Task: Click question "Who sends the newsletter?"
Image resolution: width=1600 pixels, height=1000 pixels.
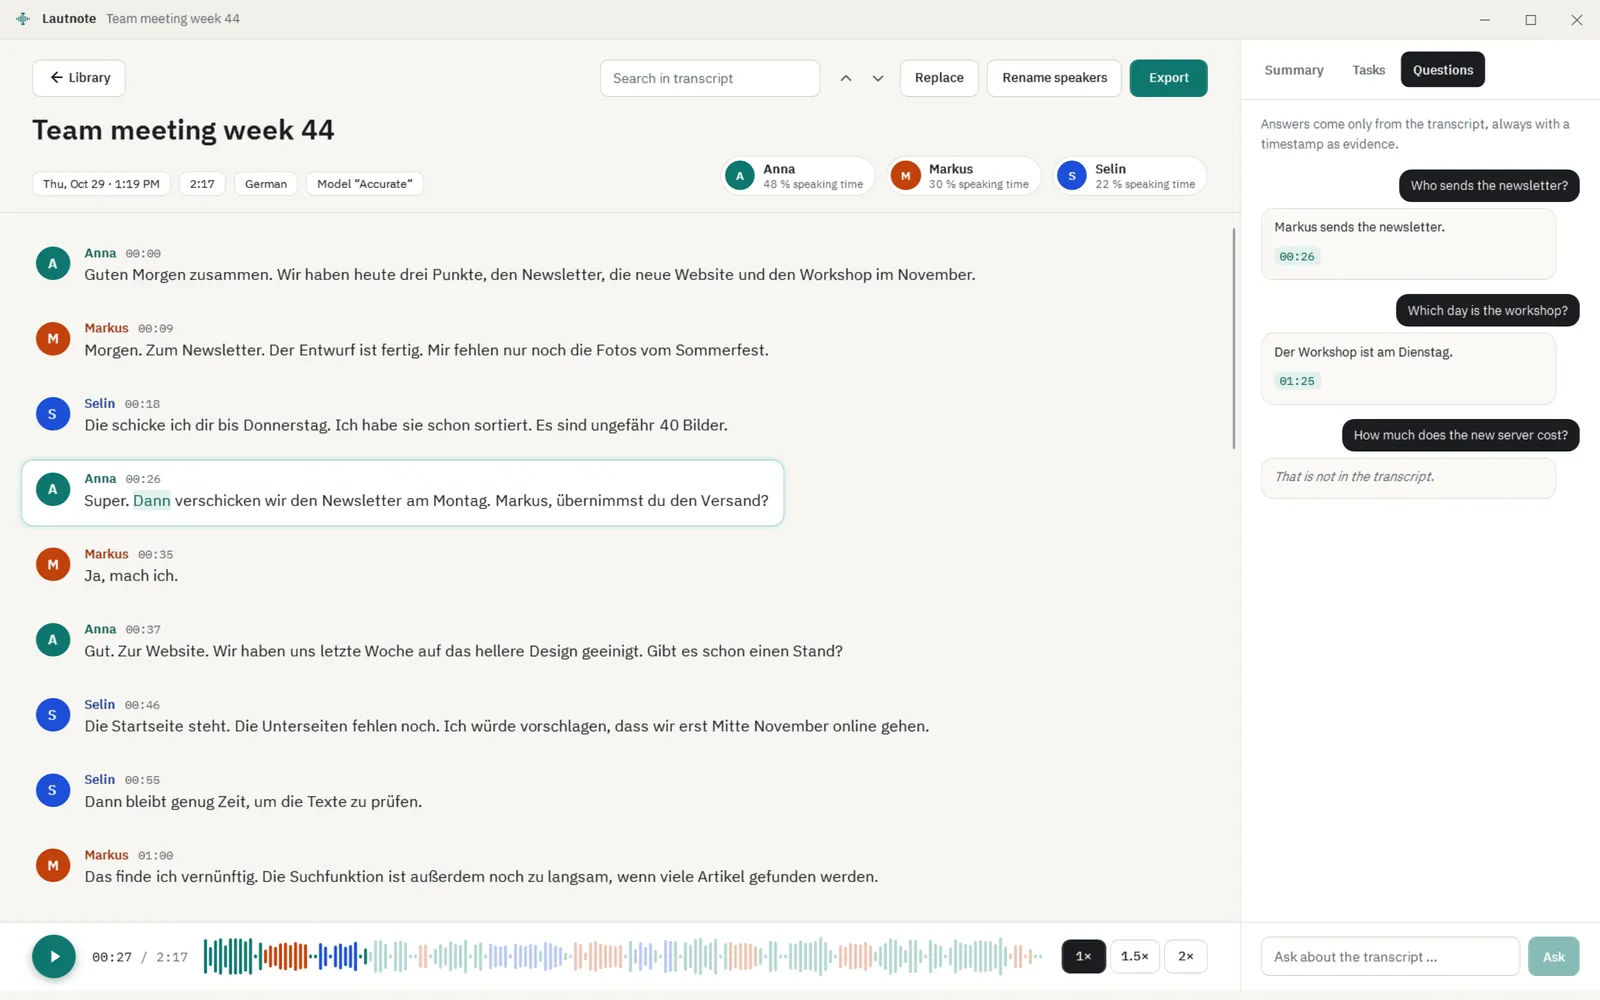Action: pyautogui.click(x=1489, y=186)
